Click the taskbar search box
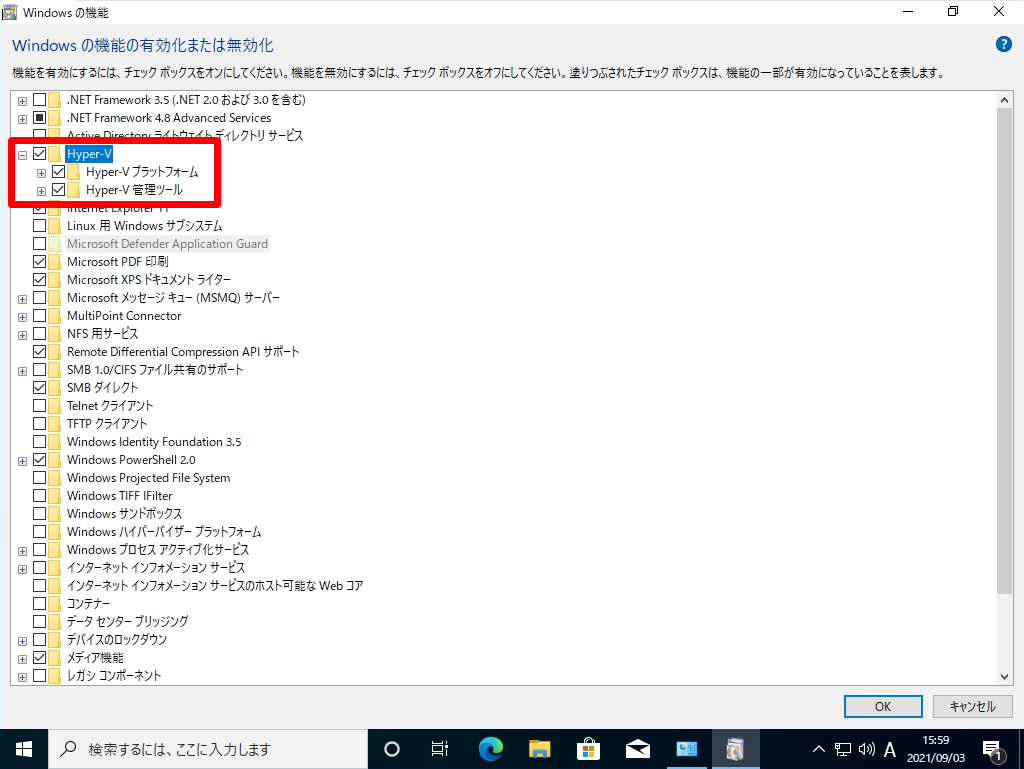The image size is (1024, 769). coord(208,749)
